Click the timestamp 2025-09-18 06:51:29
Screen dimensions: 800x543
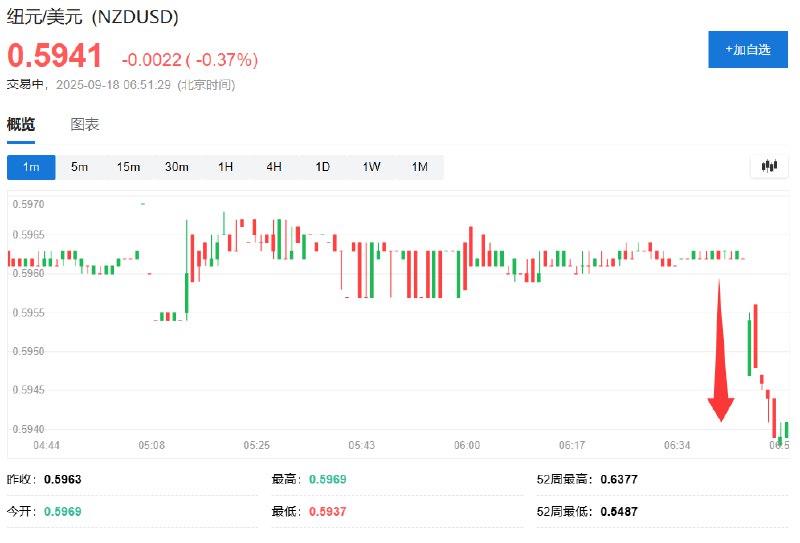(x=113, y=85)
